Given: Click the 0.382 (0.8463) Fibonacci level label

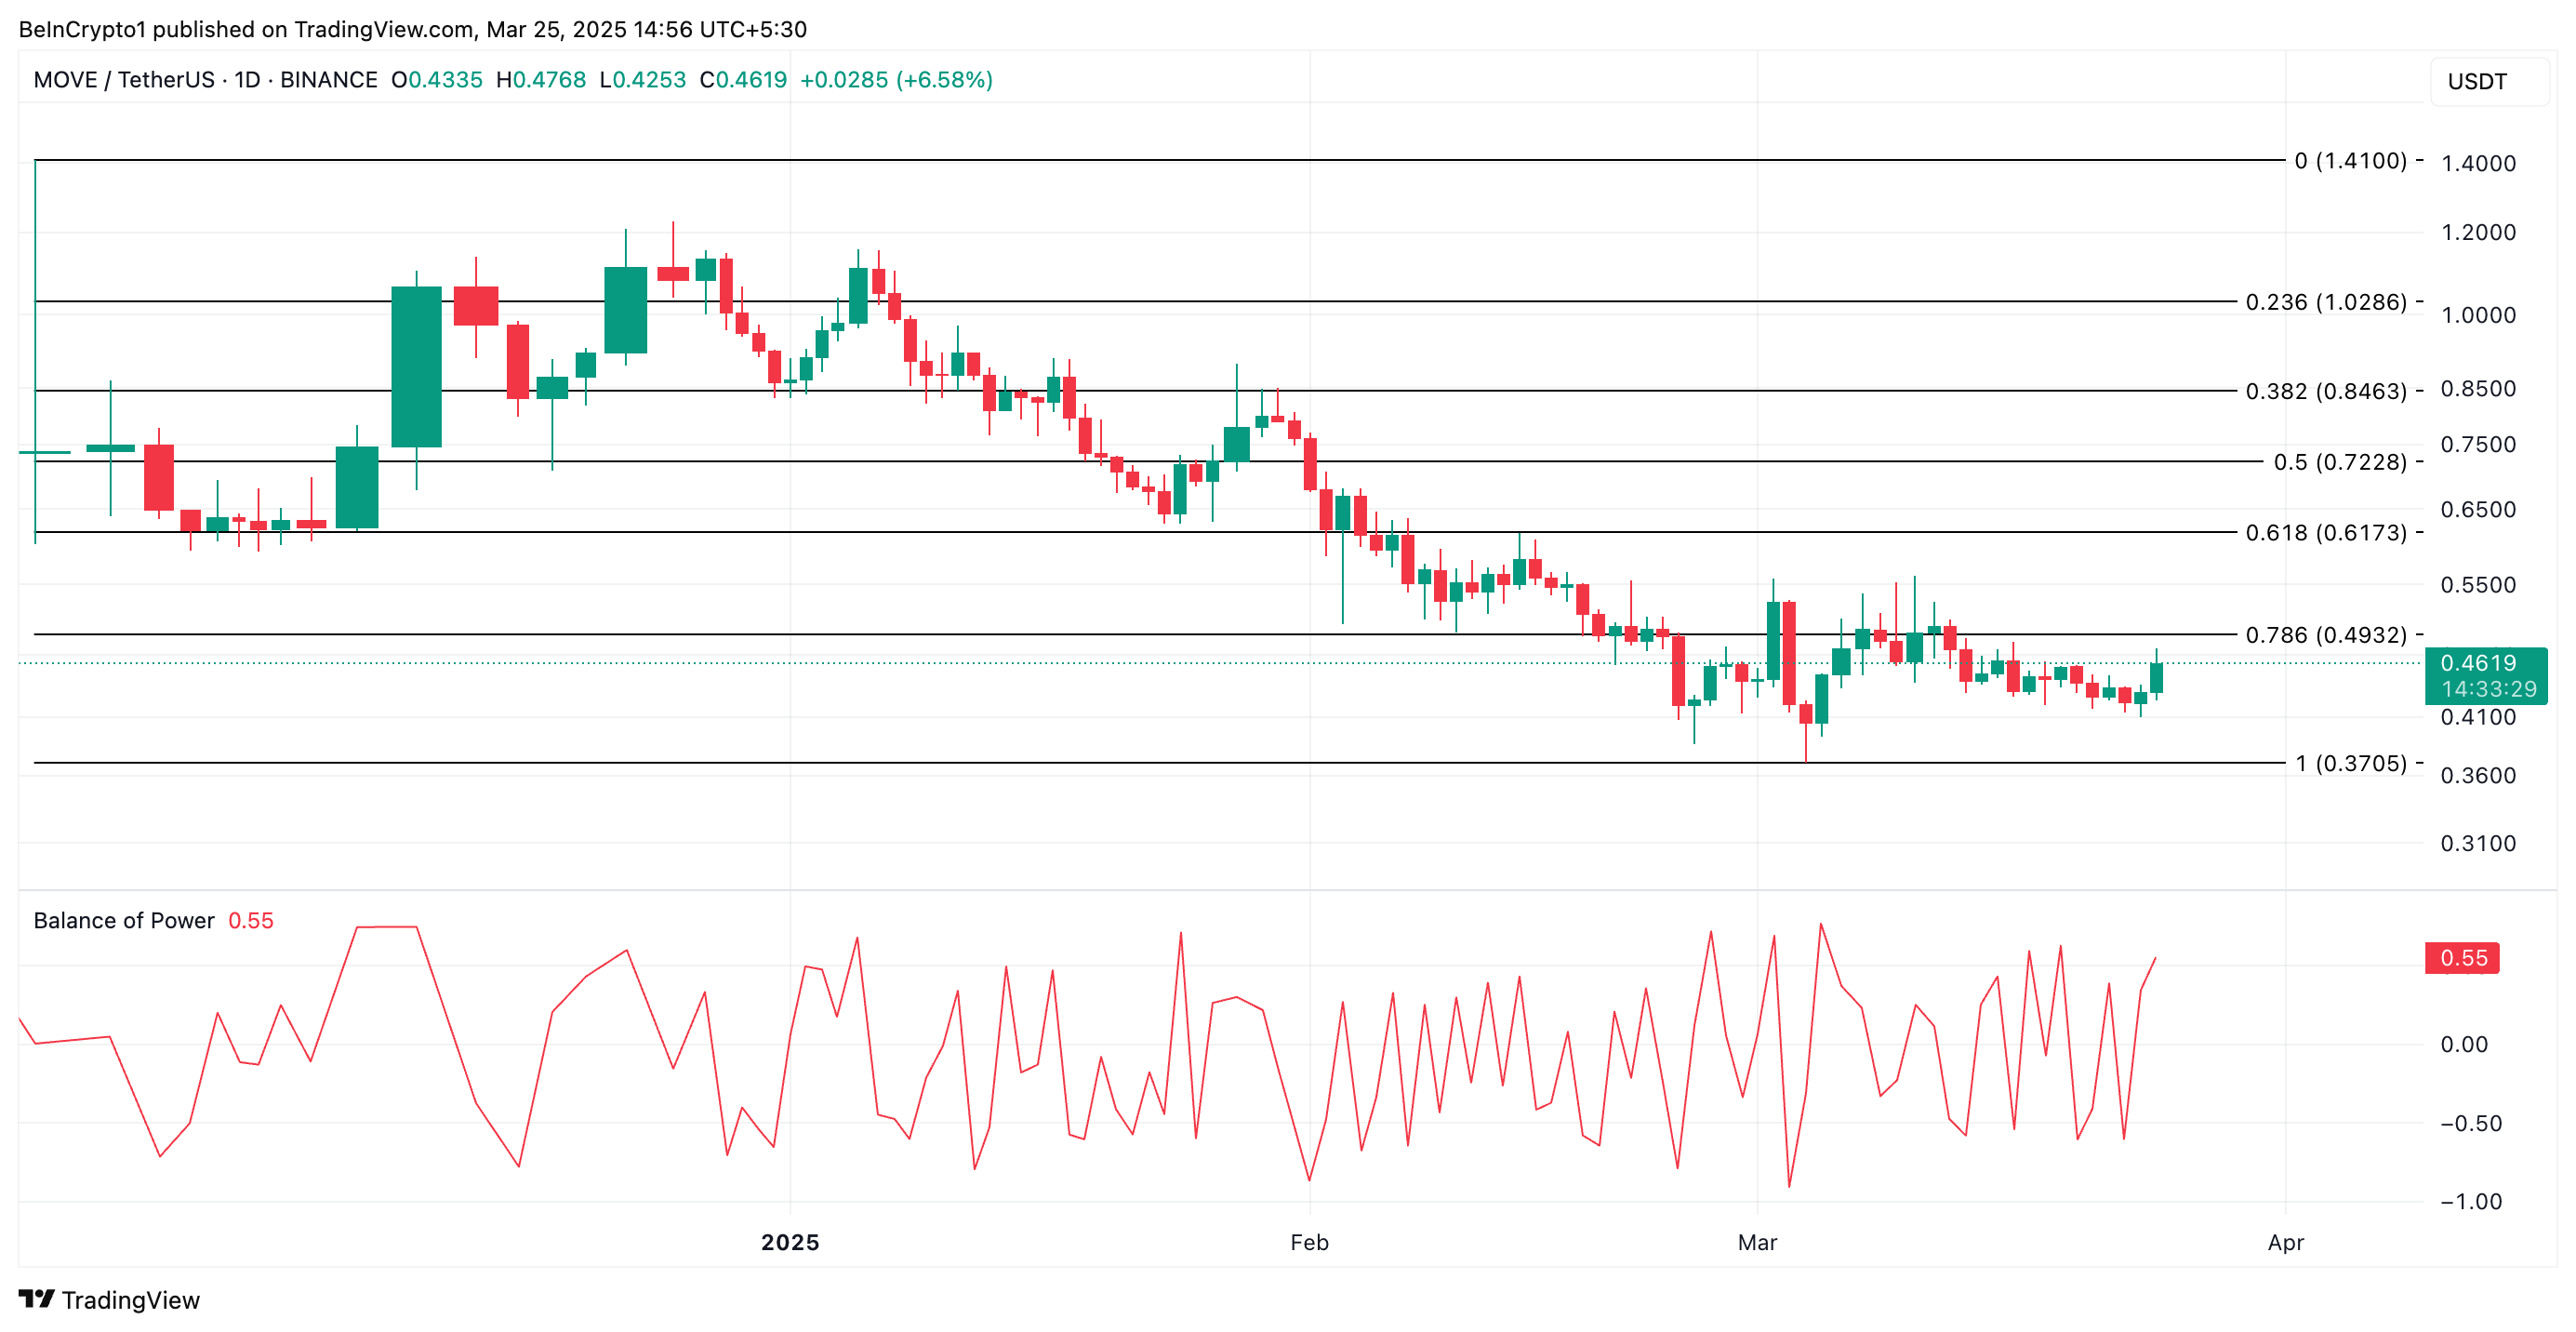Looking at the screenshot, I should [2325, 391].
